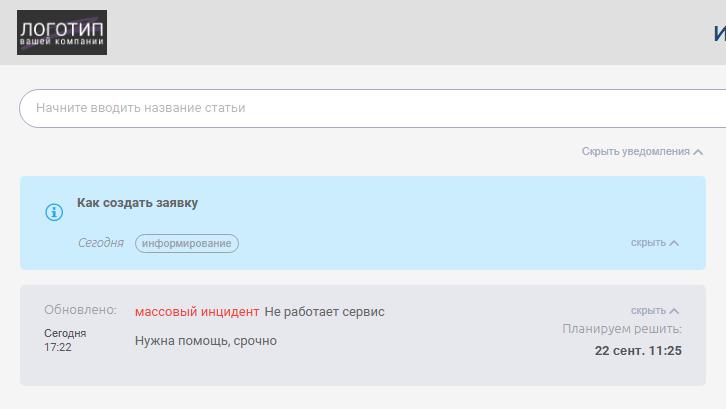Select the информирование tag pill
Image resolution: width=726 pixels, height=409 pixels.
tap(187, 243)
